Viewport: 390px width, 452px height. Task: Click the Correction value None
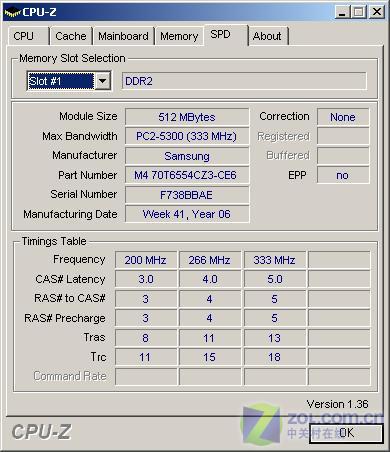click(x=343, y=117)
